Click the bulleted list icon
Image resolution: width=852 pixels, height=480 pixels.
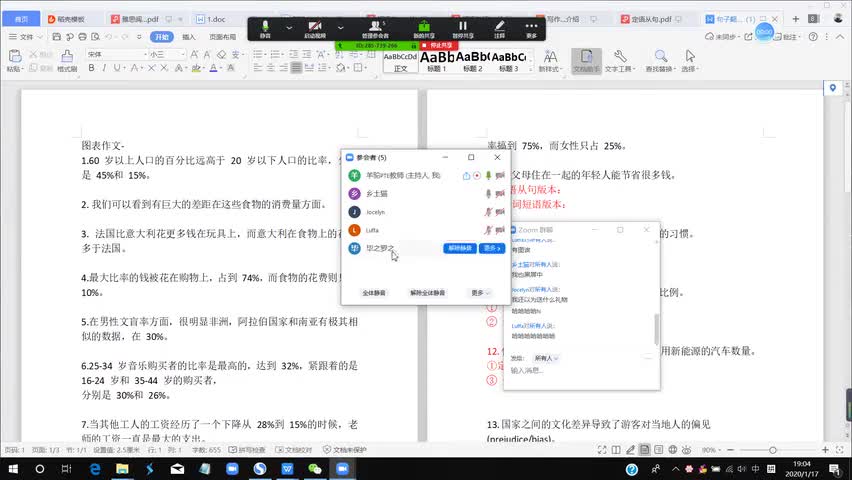point(258,54)
